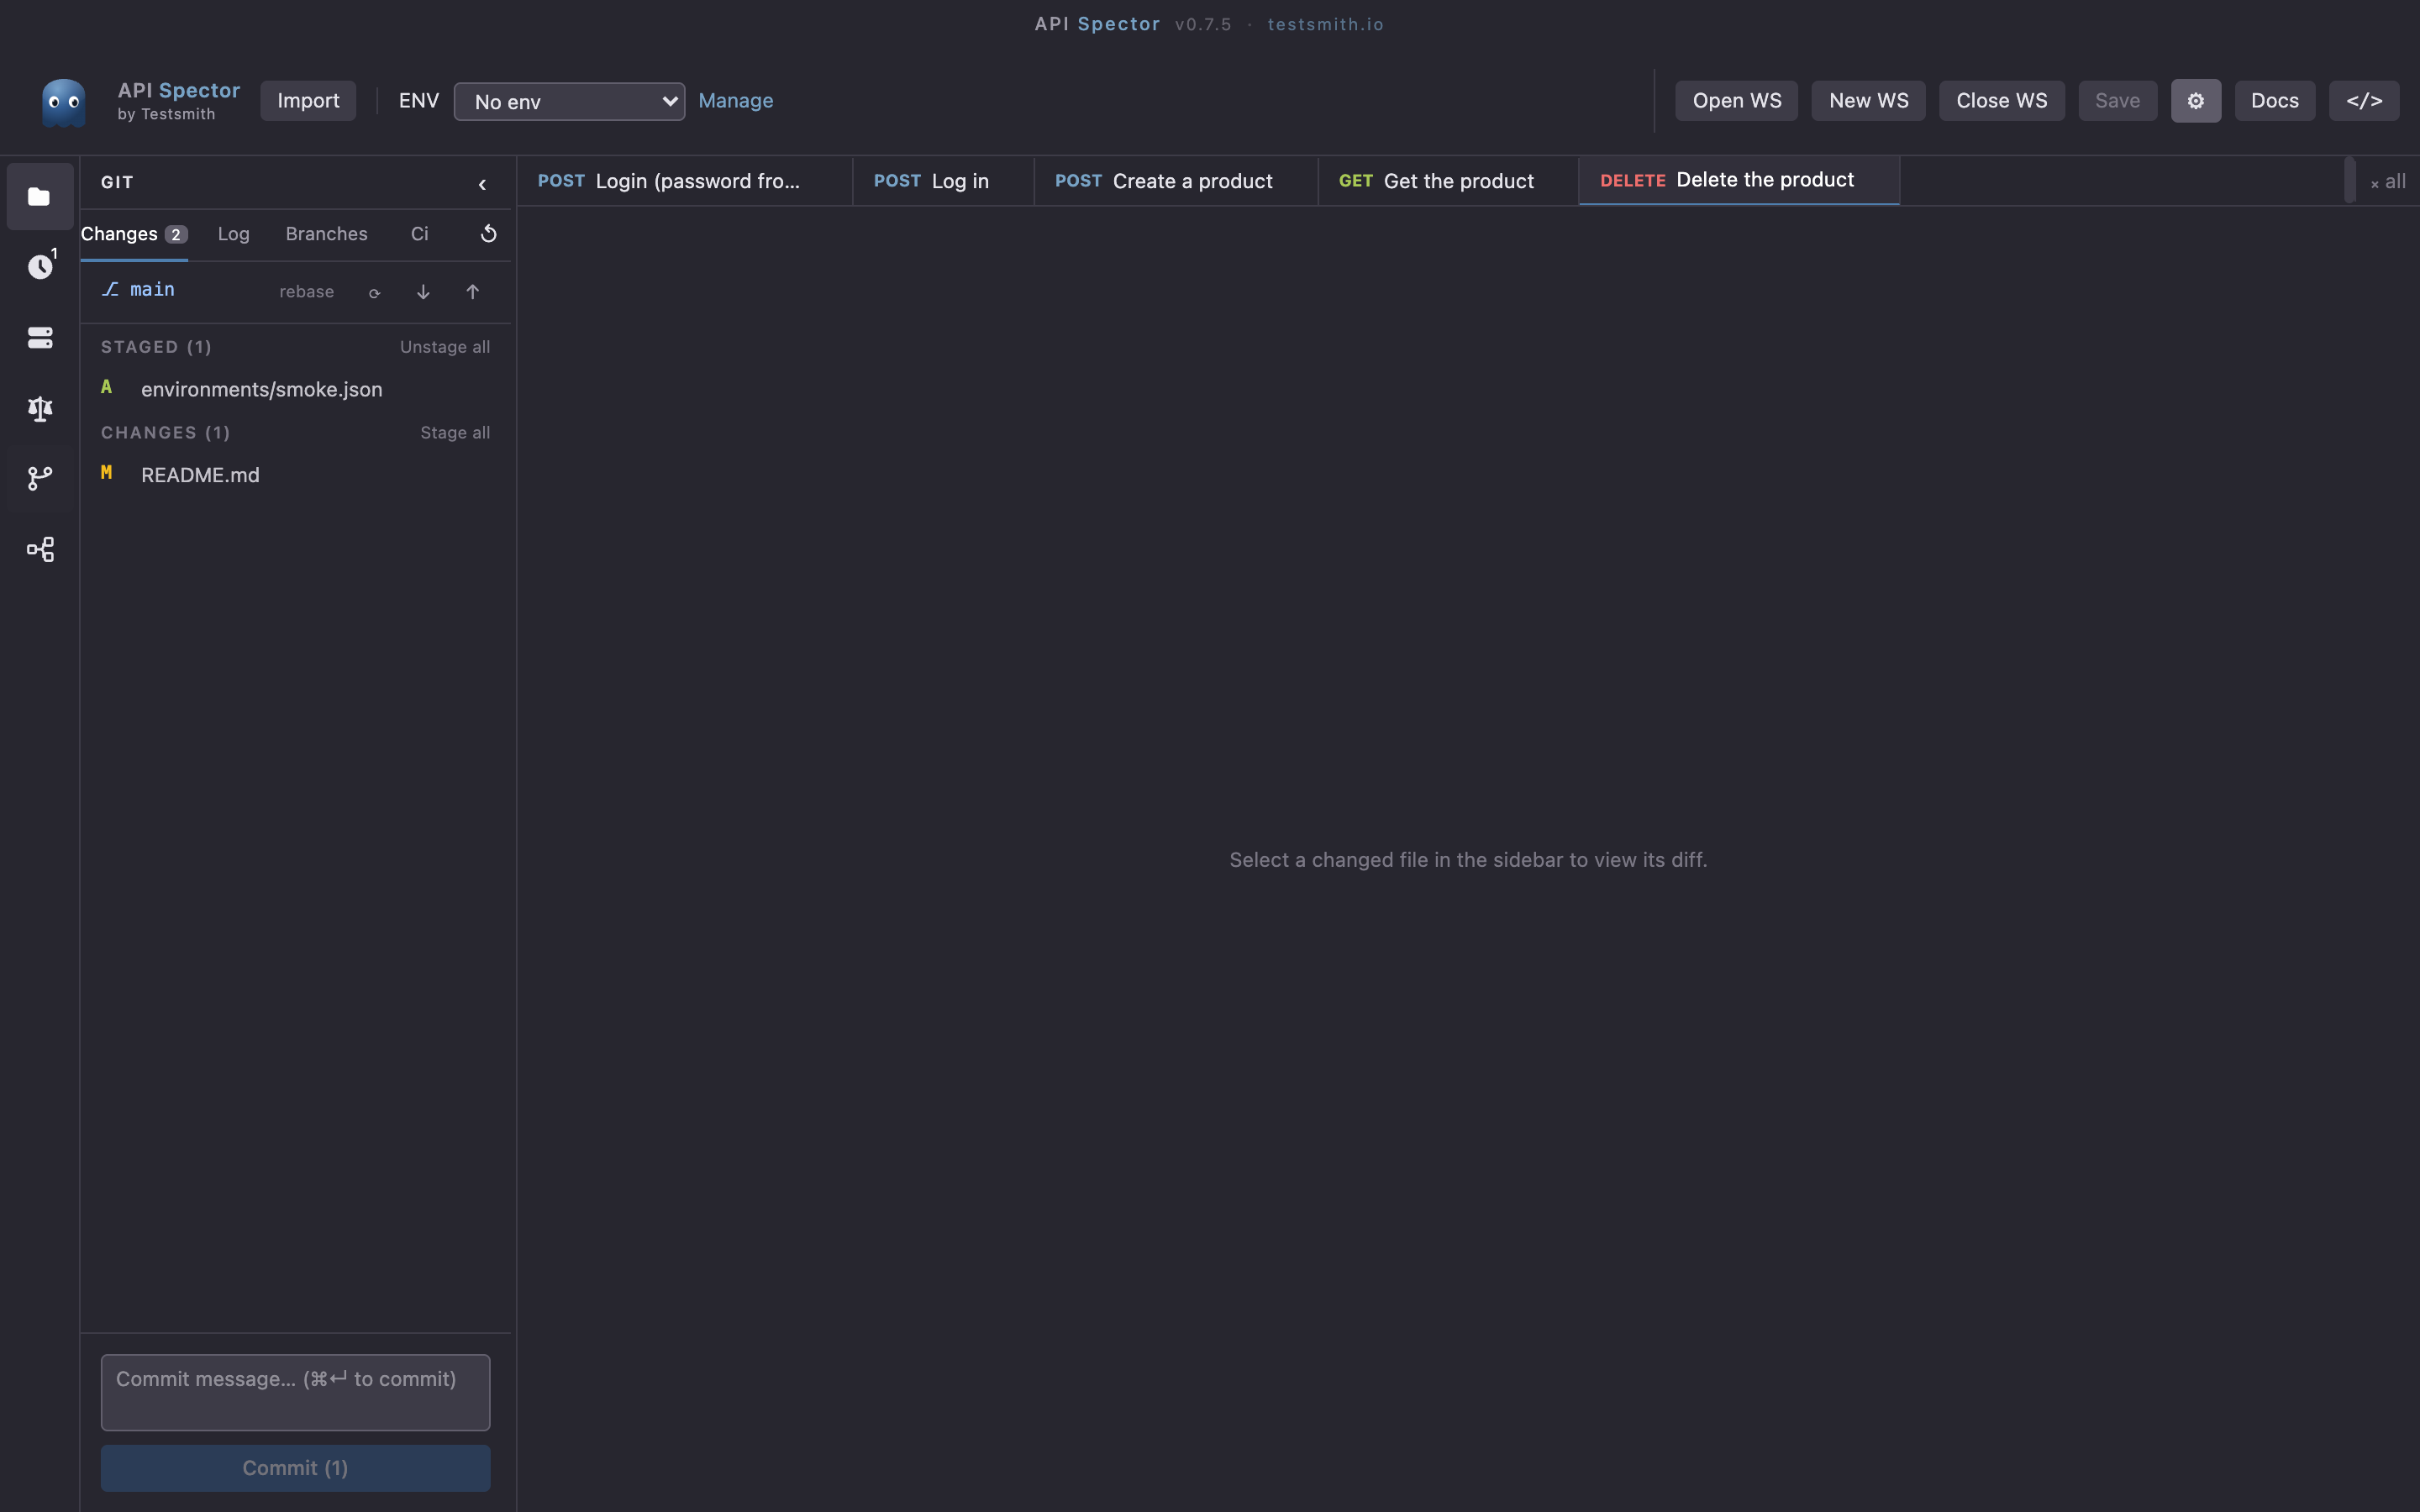Click 'Unstage all' in STAGED section
Screen dimensions: 2420x1512
(x=445, y=347)
